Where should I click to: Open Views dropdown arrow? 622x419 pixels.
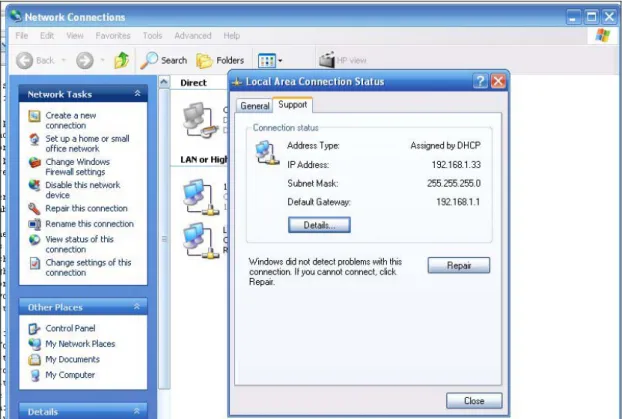pos(280,61)
